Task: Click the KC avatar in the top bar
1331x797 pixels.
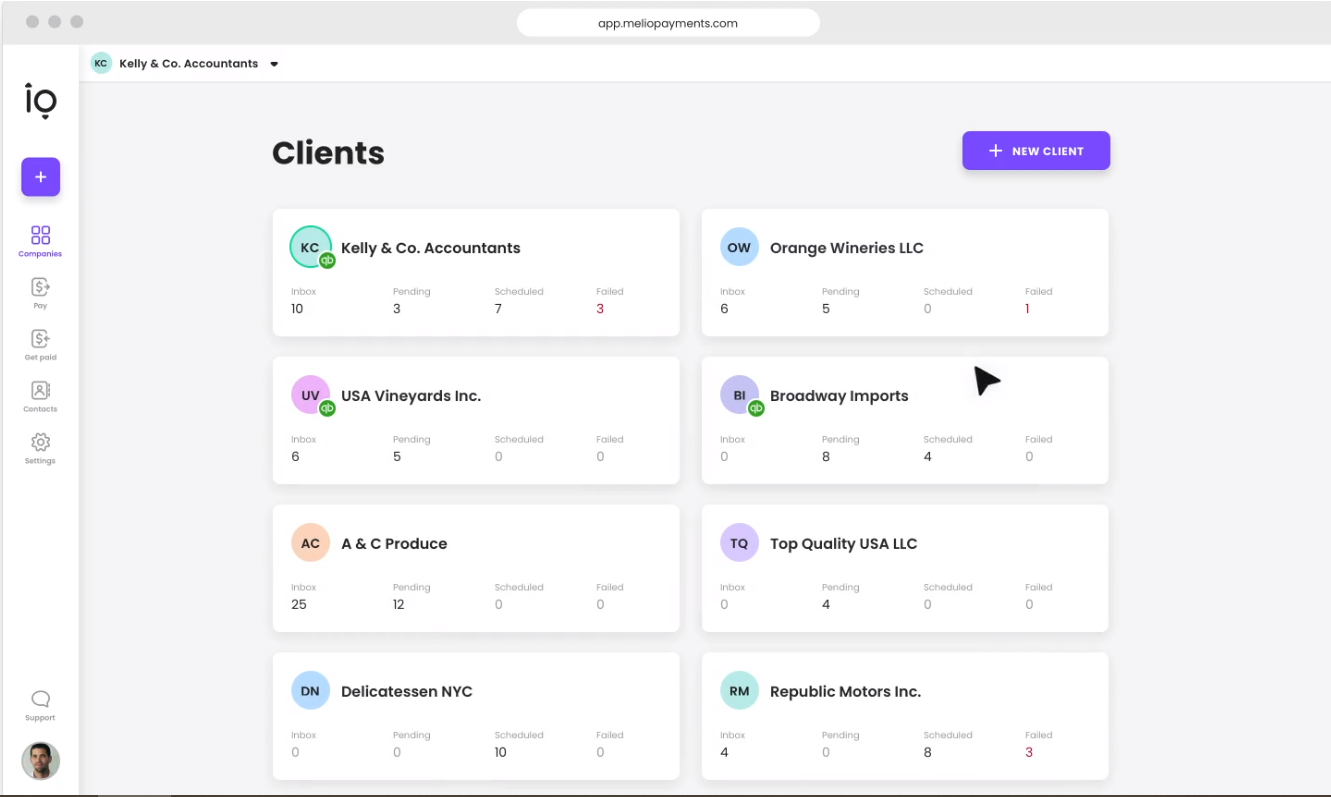Action: (x=101, y=63)
